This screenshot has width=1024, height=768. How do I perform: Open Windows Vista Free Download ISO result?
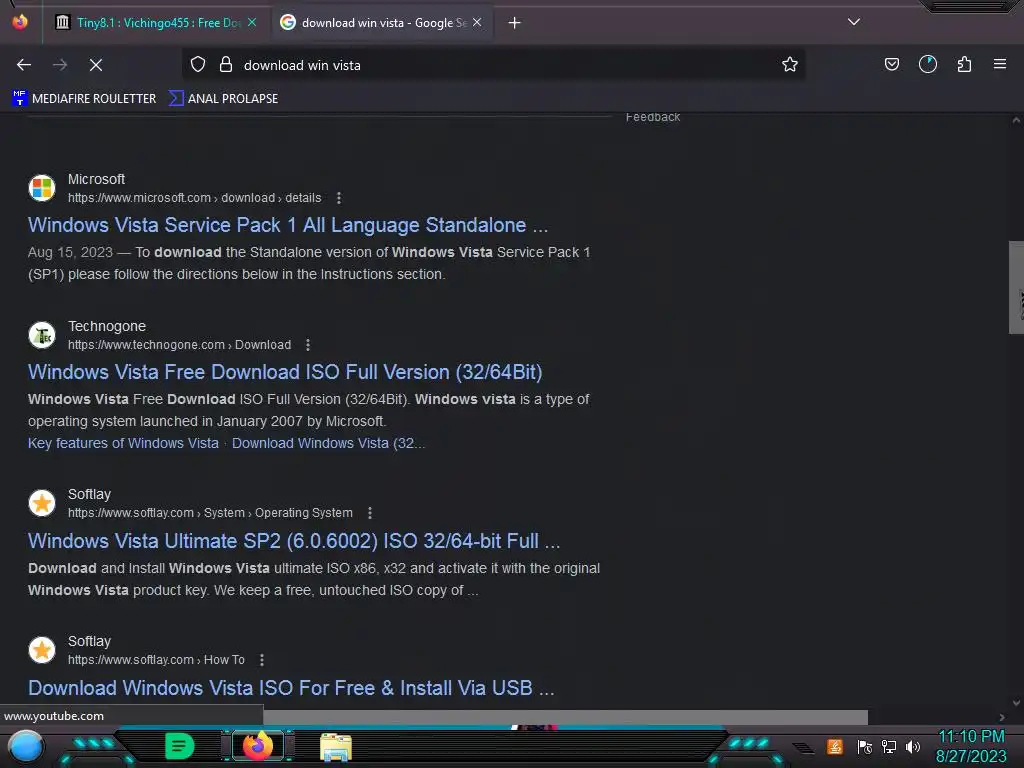click(x=285, y=372)
